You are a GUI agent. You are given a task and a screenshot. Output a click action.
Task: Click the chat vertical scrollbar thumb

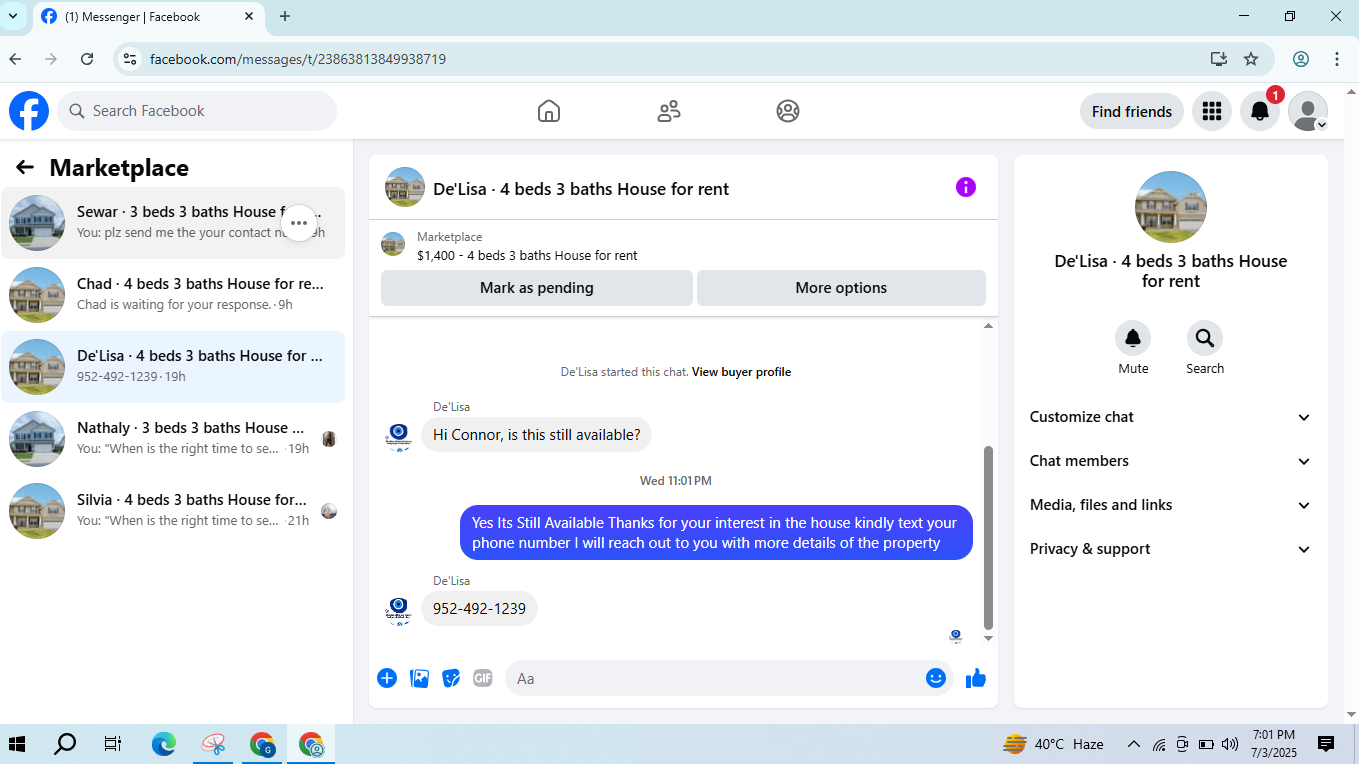tap(989, 537)
